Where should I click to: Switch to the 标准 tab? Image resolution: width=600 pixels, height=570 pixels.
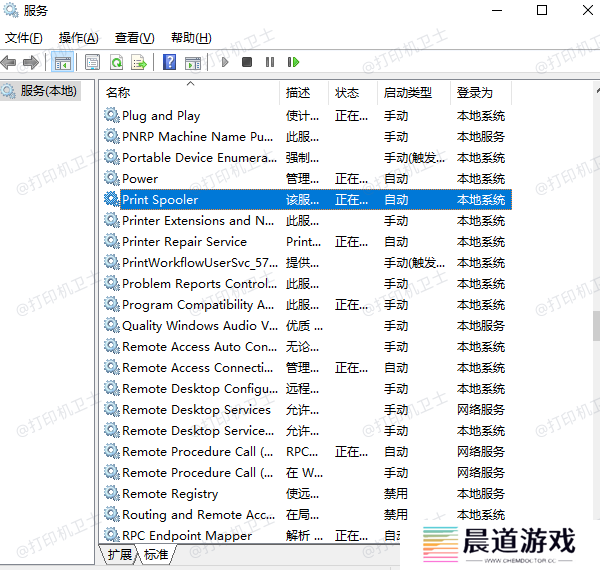(156, 554)
